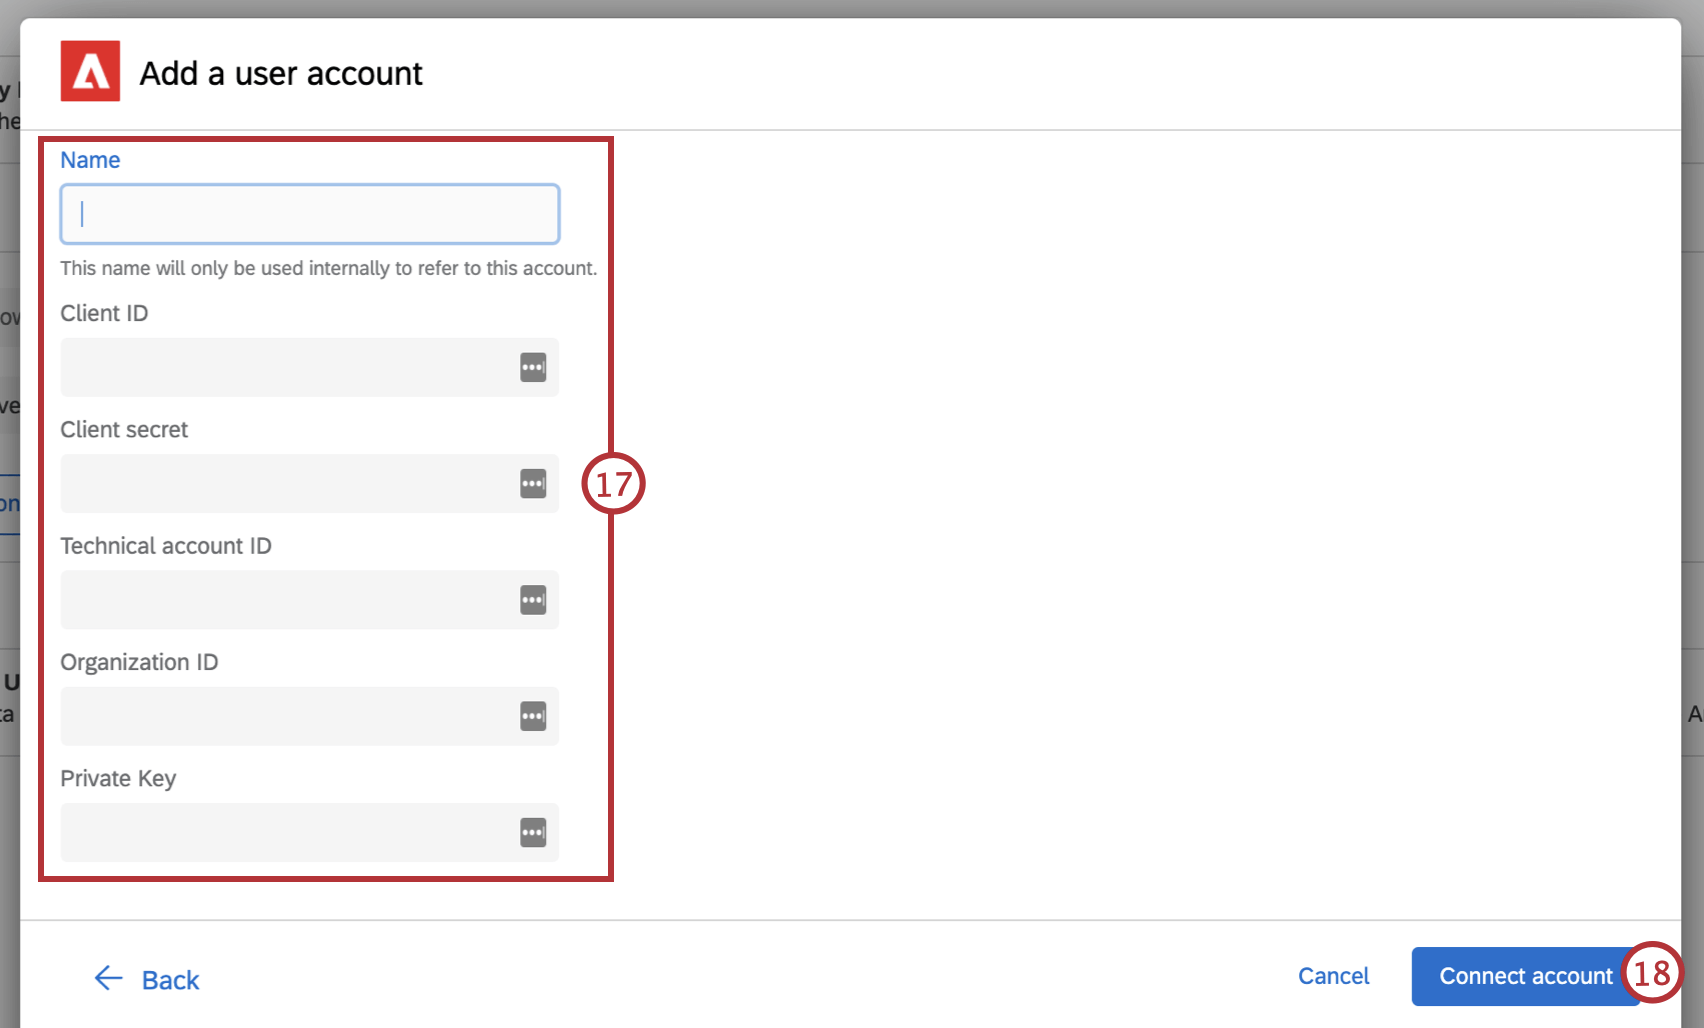Reveal the Client secret value

point(533,483)
